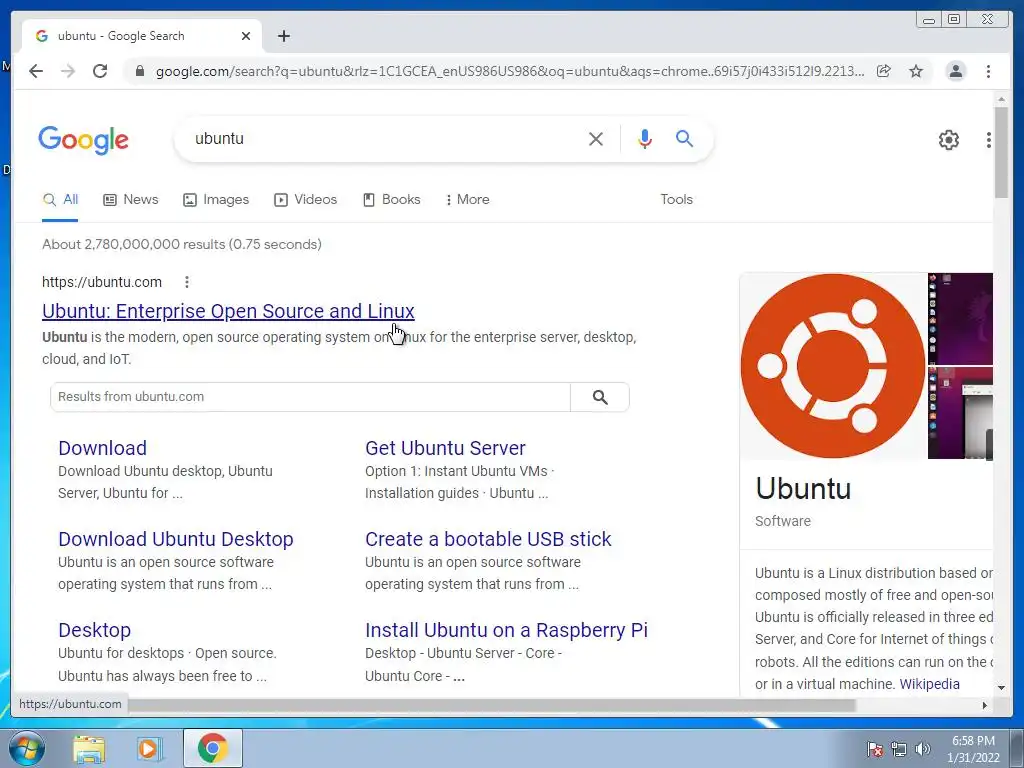Screen dimensions: 1024x768
Task: Click the lock icon in the address bar
Action: (x=139, y=71)
